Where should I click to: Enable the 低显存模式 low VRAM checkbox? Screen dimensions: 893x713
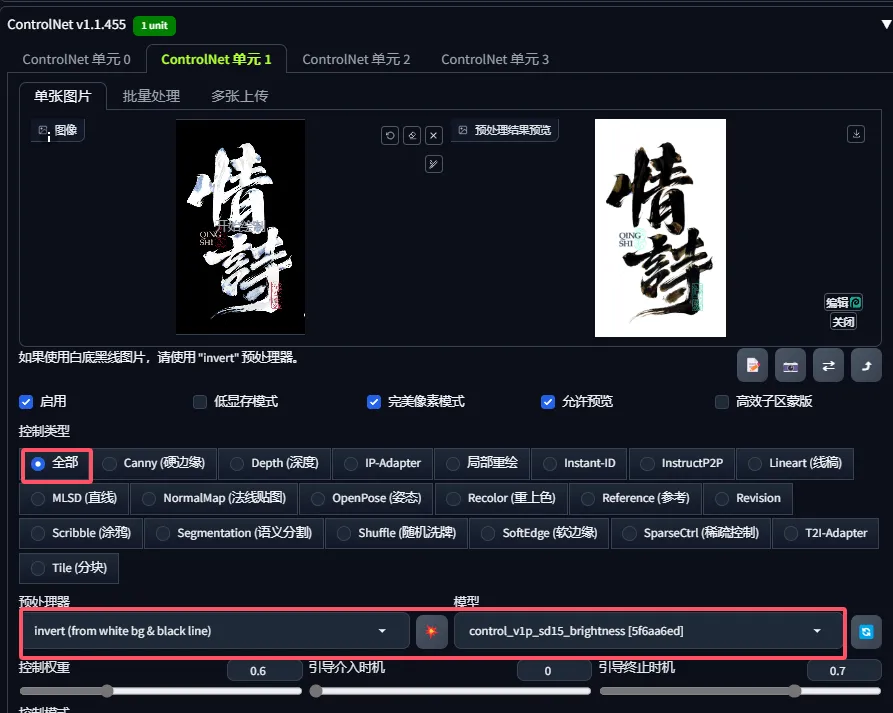pos(200,402)
